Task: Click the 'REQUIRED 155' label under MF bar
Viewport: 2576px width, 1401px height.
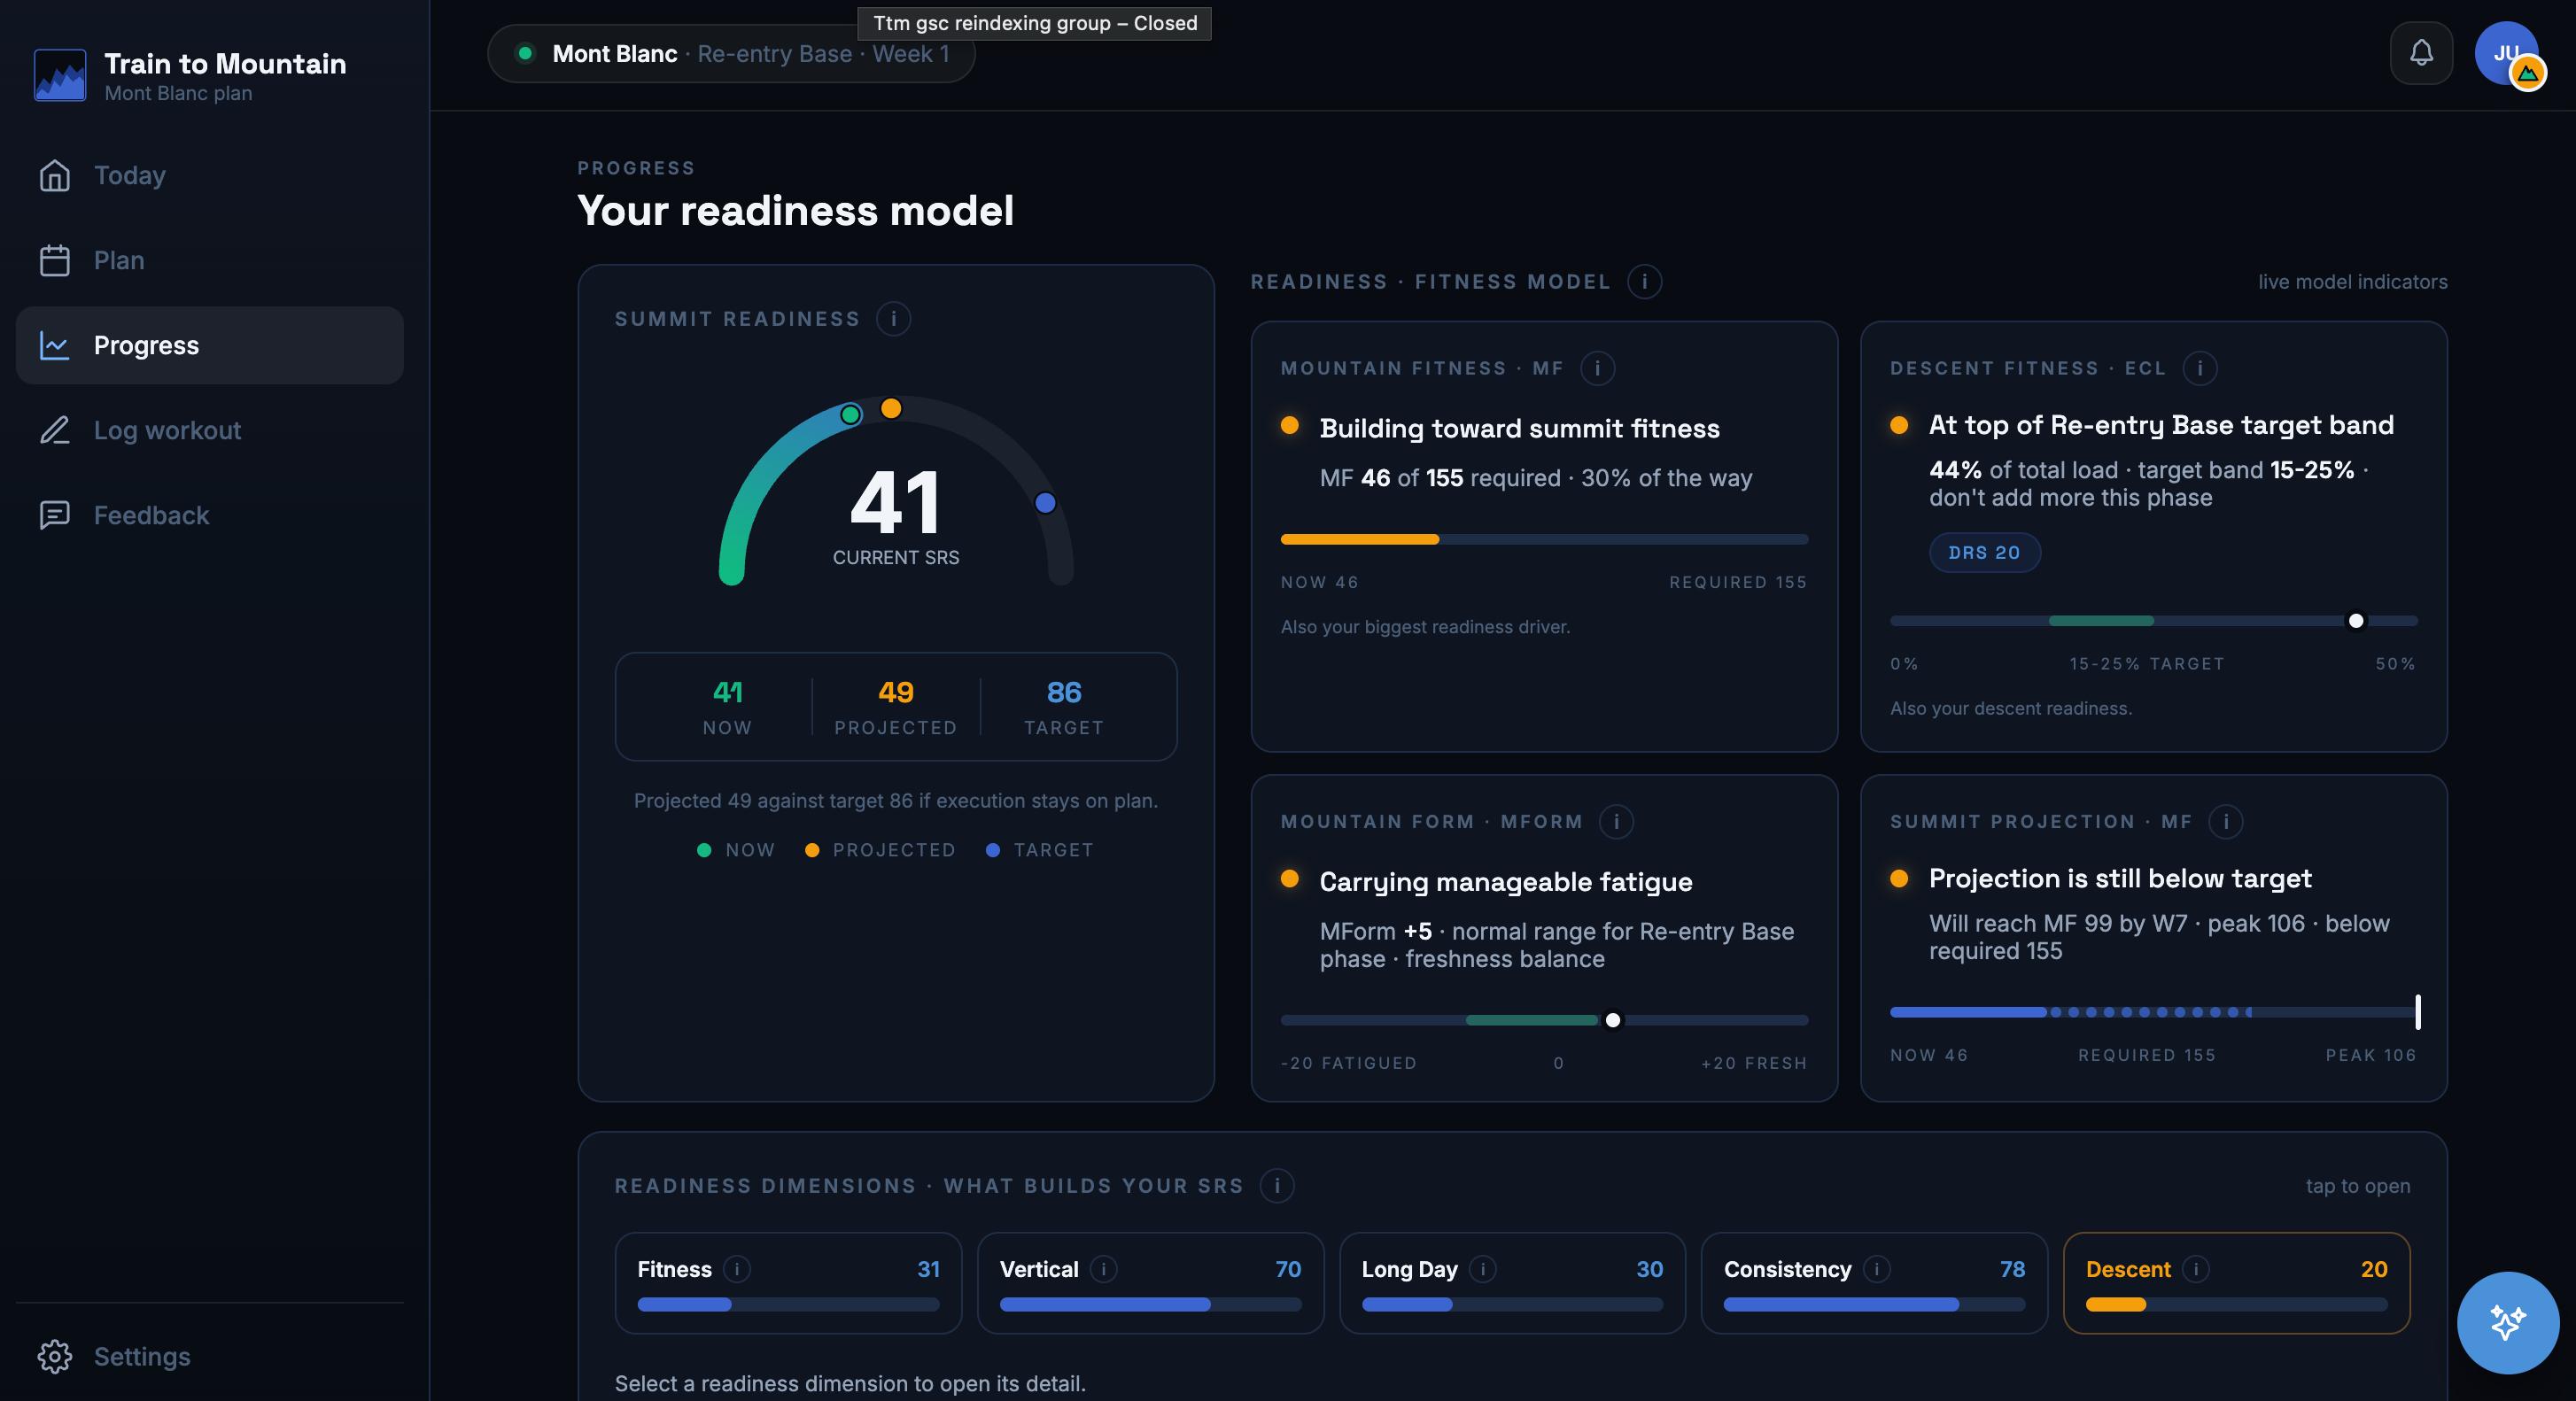Action: tap(1737, 582)
